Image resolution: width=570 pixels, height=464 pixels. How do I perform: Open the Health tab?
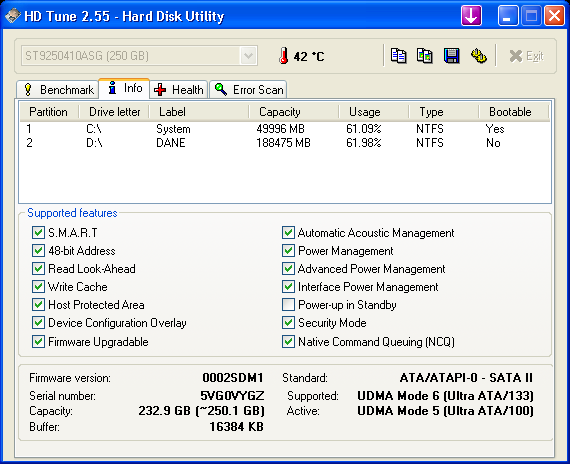point(178,89)
